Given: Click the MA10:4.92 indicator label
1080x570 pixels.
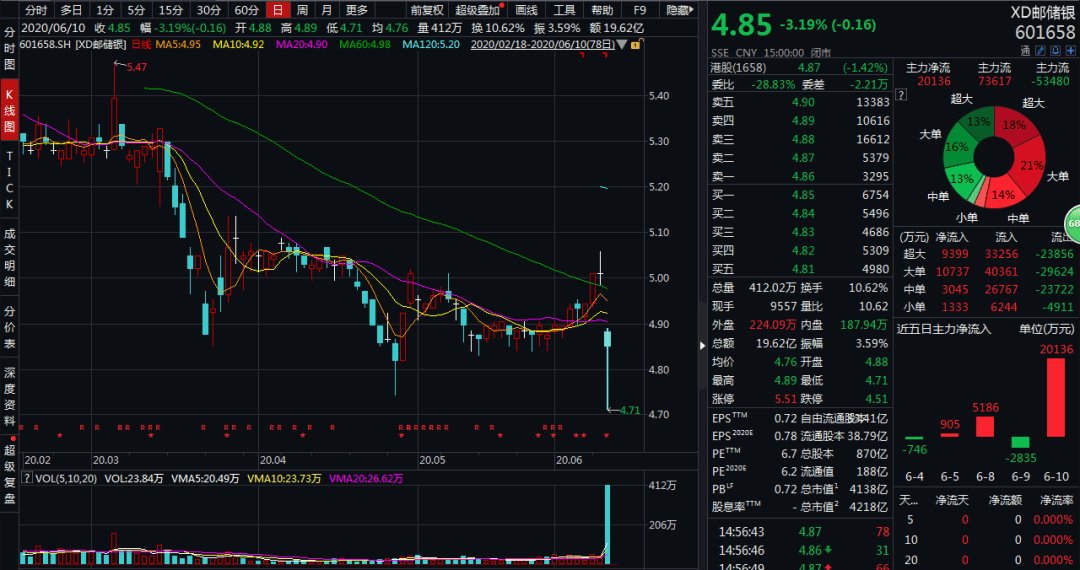Looking at the screenshot, I should 238,45.
